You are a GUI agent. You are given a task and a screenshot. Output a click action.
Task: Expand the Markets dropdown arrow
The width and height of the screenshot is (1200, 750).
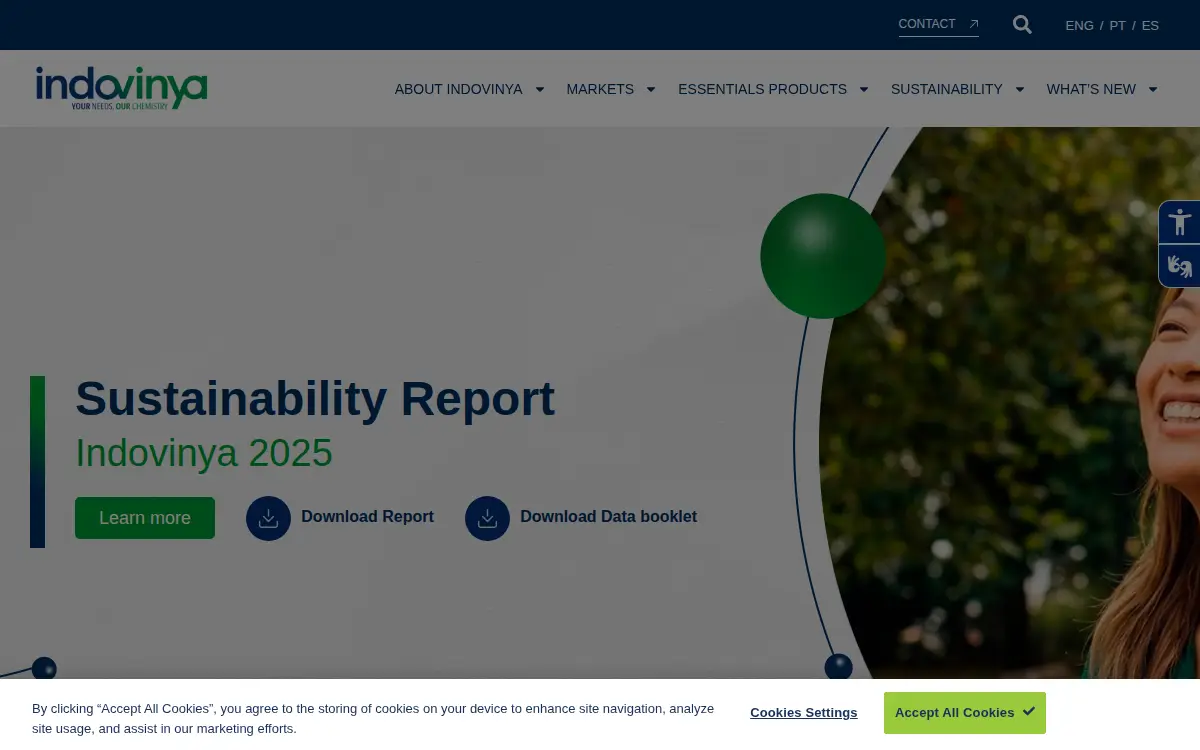click(x=650, y=89)
